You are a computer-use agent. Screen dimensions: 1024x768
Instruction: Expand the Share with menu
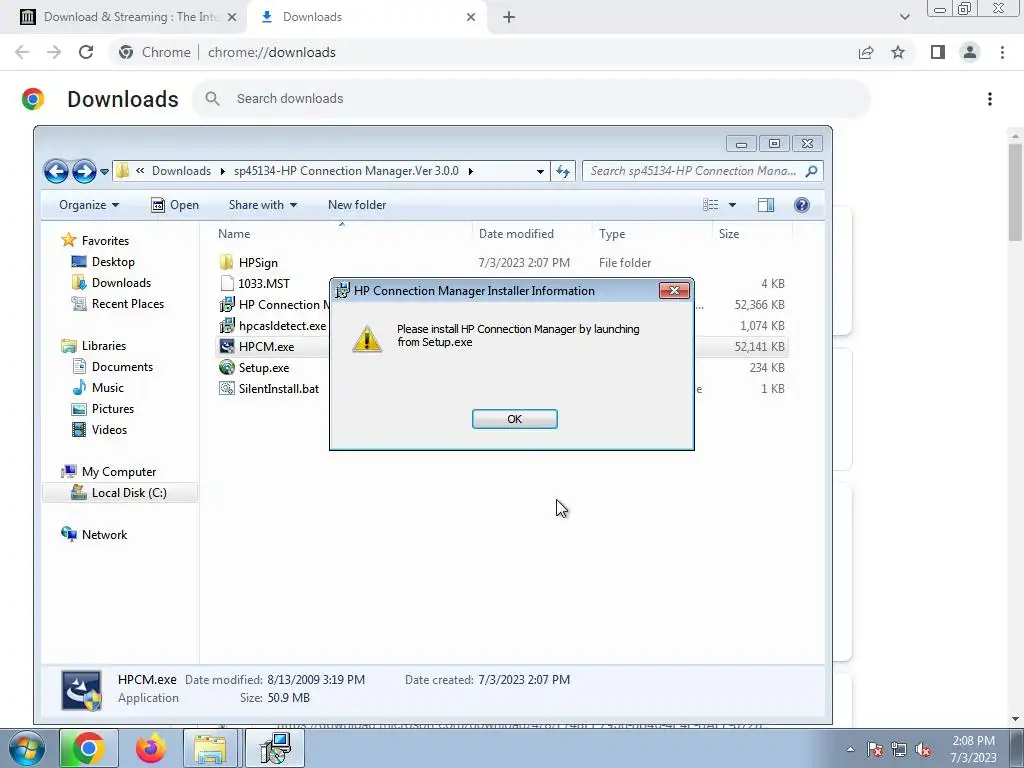pyautogui.click(x=263, y=205)
